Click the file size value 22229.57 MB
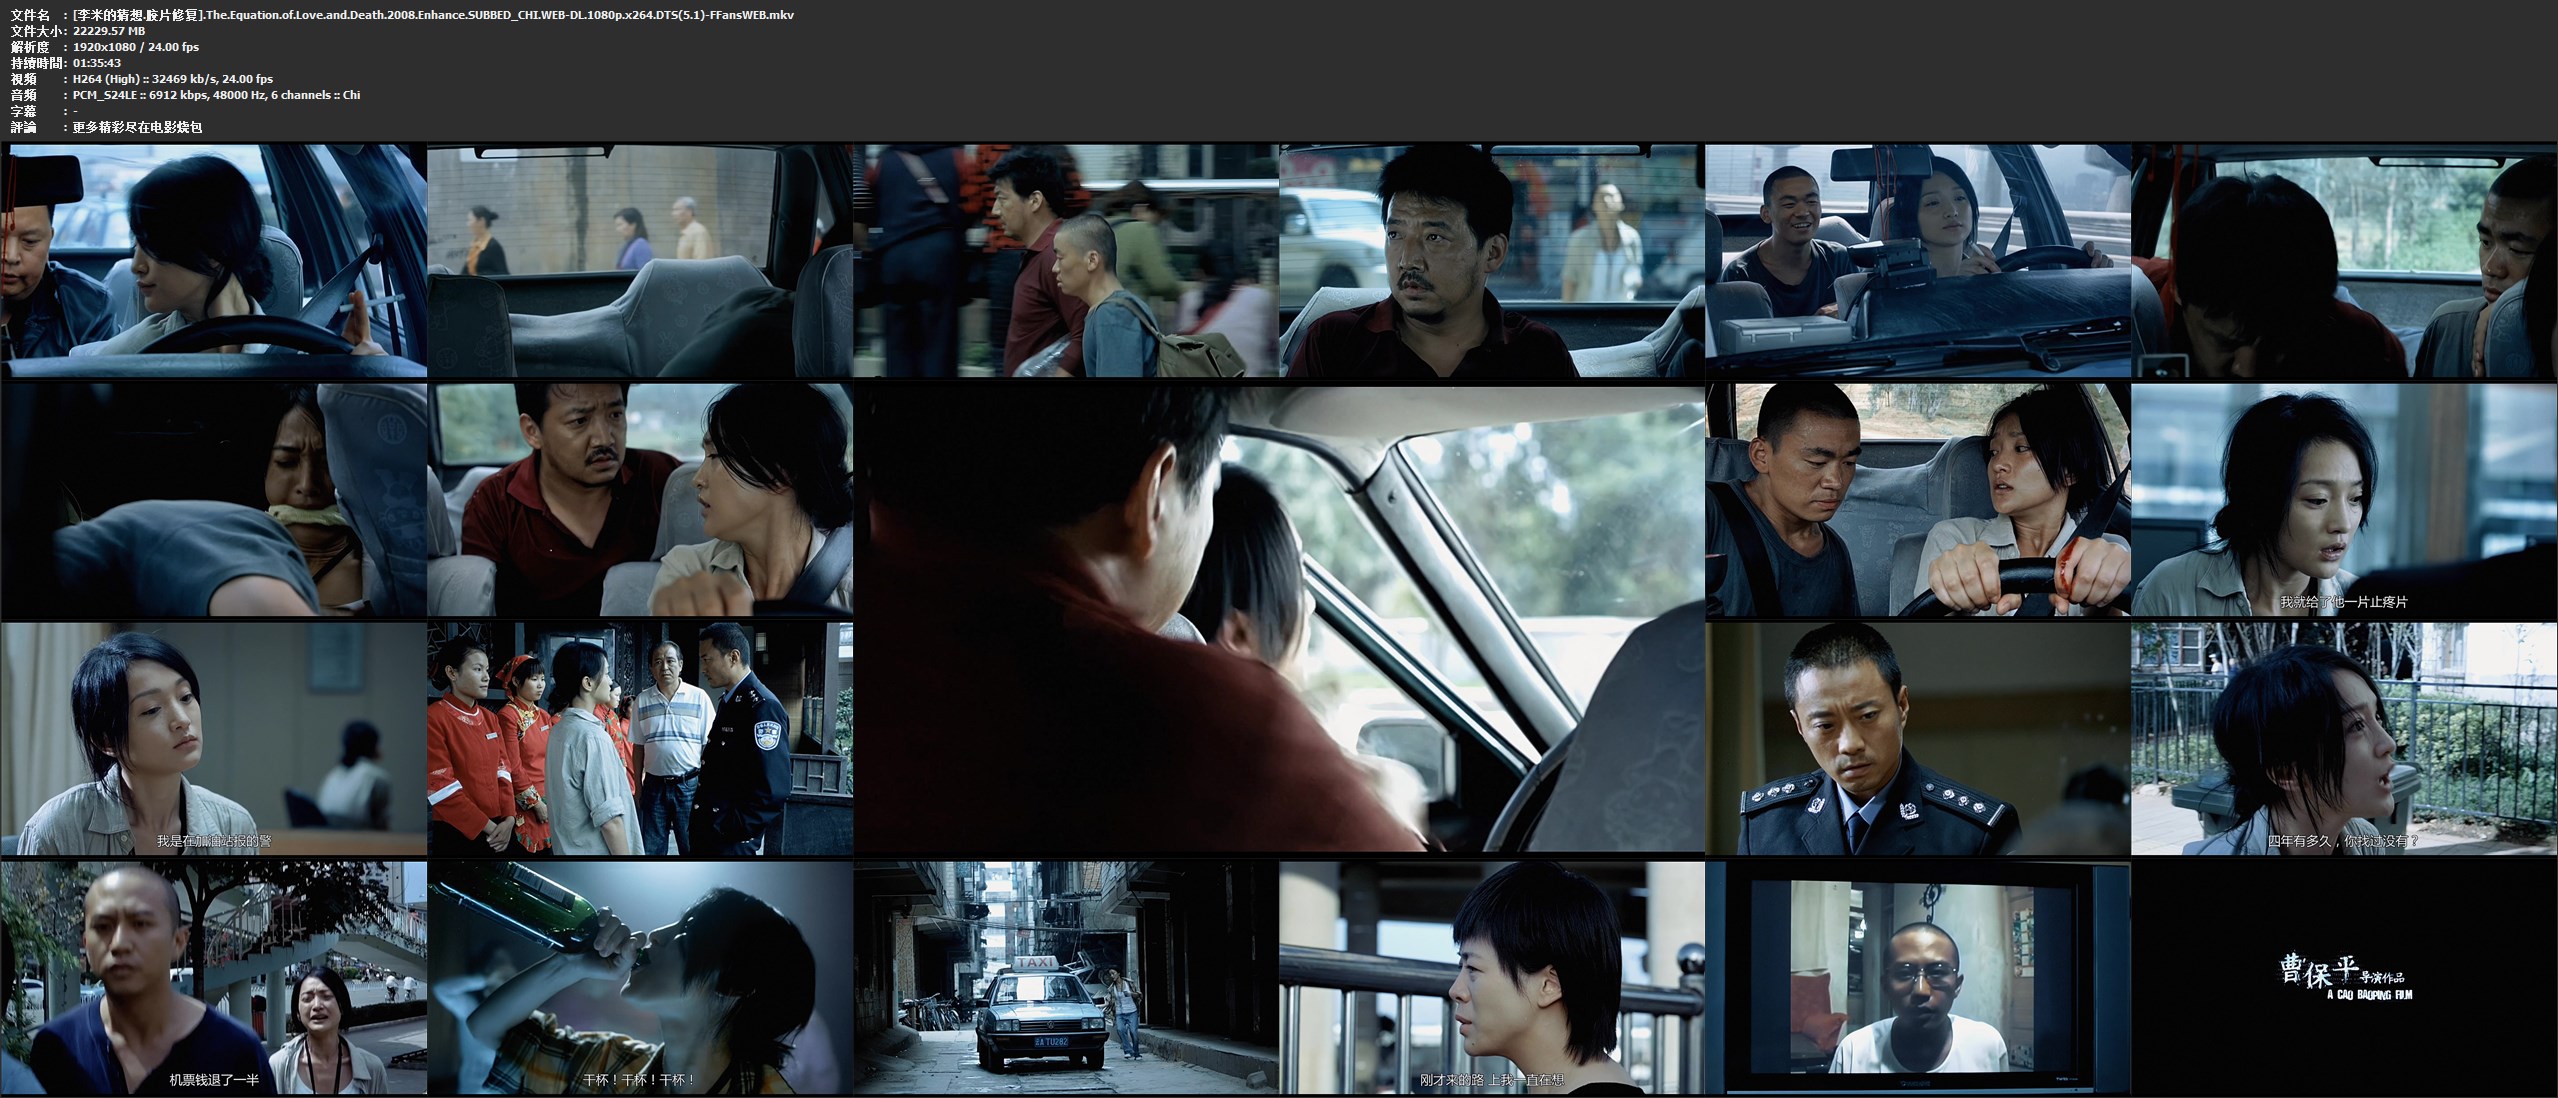The width and height of the screenshot is (2558, 1098). tap(109, 31)
